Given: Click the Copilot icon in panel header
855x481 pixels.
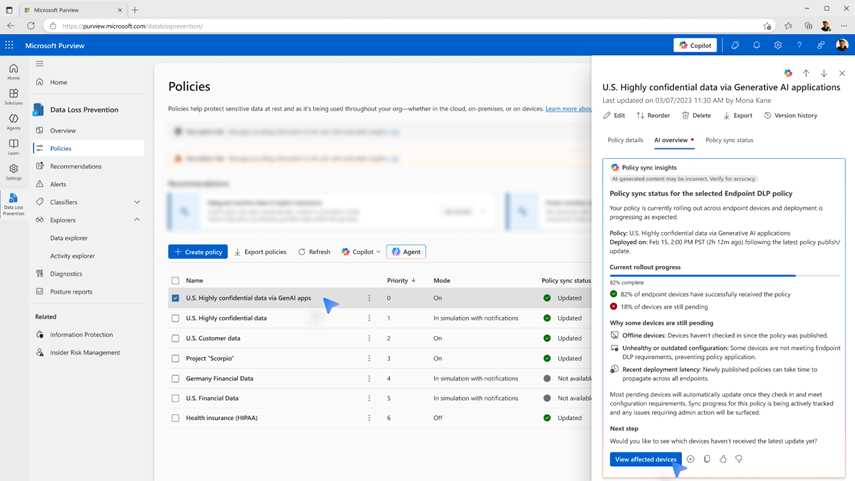Looking at the screenshot, I should click(788, 73).
